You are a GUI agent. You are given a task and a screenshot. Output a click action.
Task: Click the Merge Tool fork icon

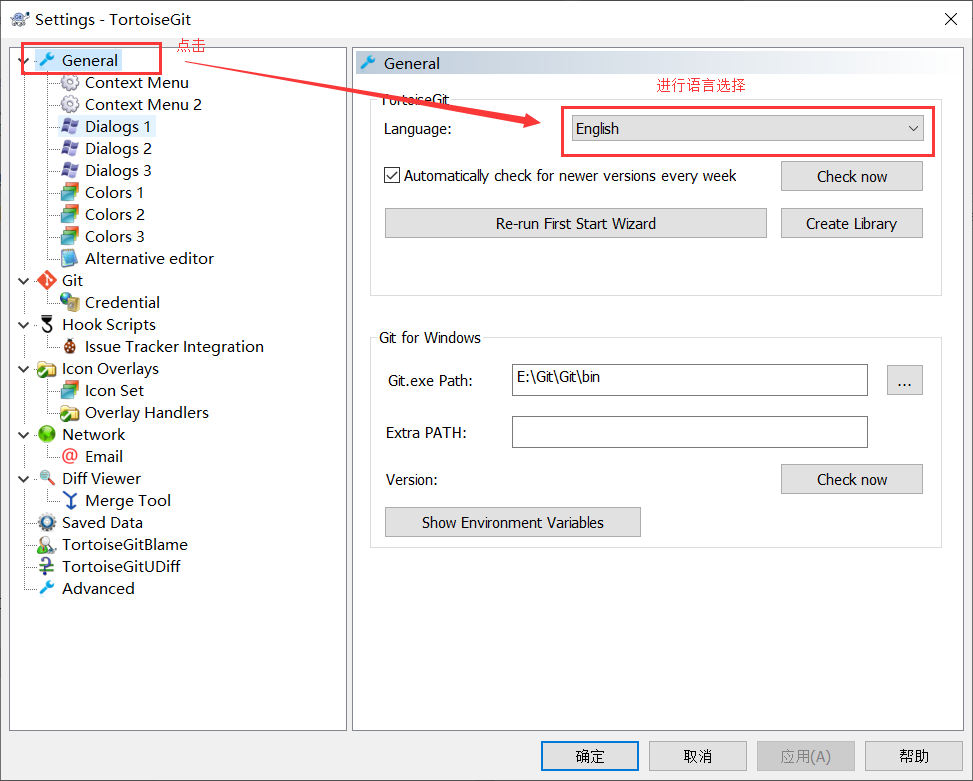(70, 501)
